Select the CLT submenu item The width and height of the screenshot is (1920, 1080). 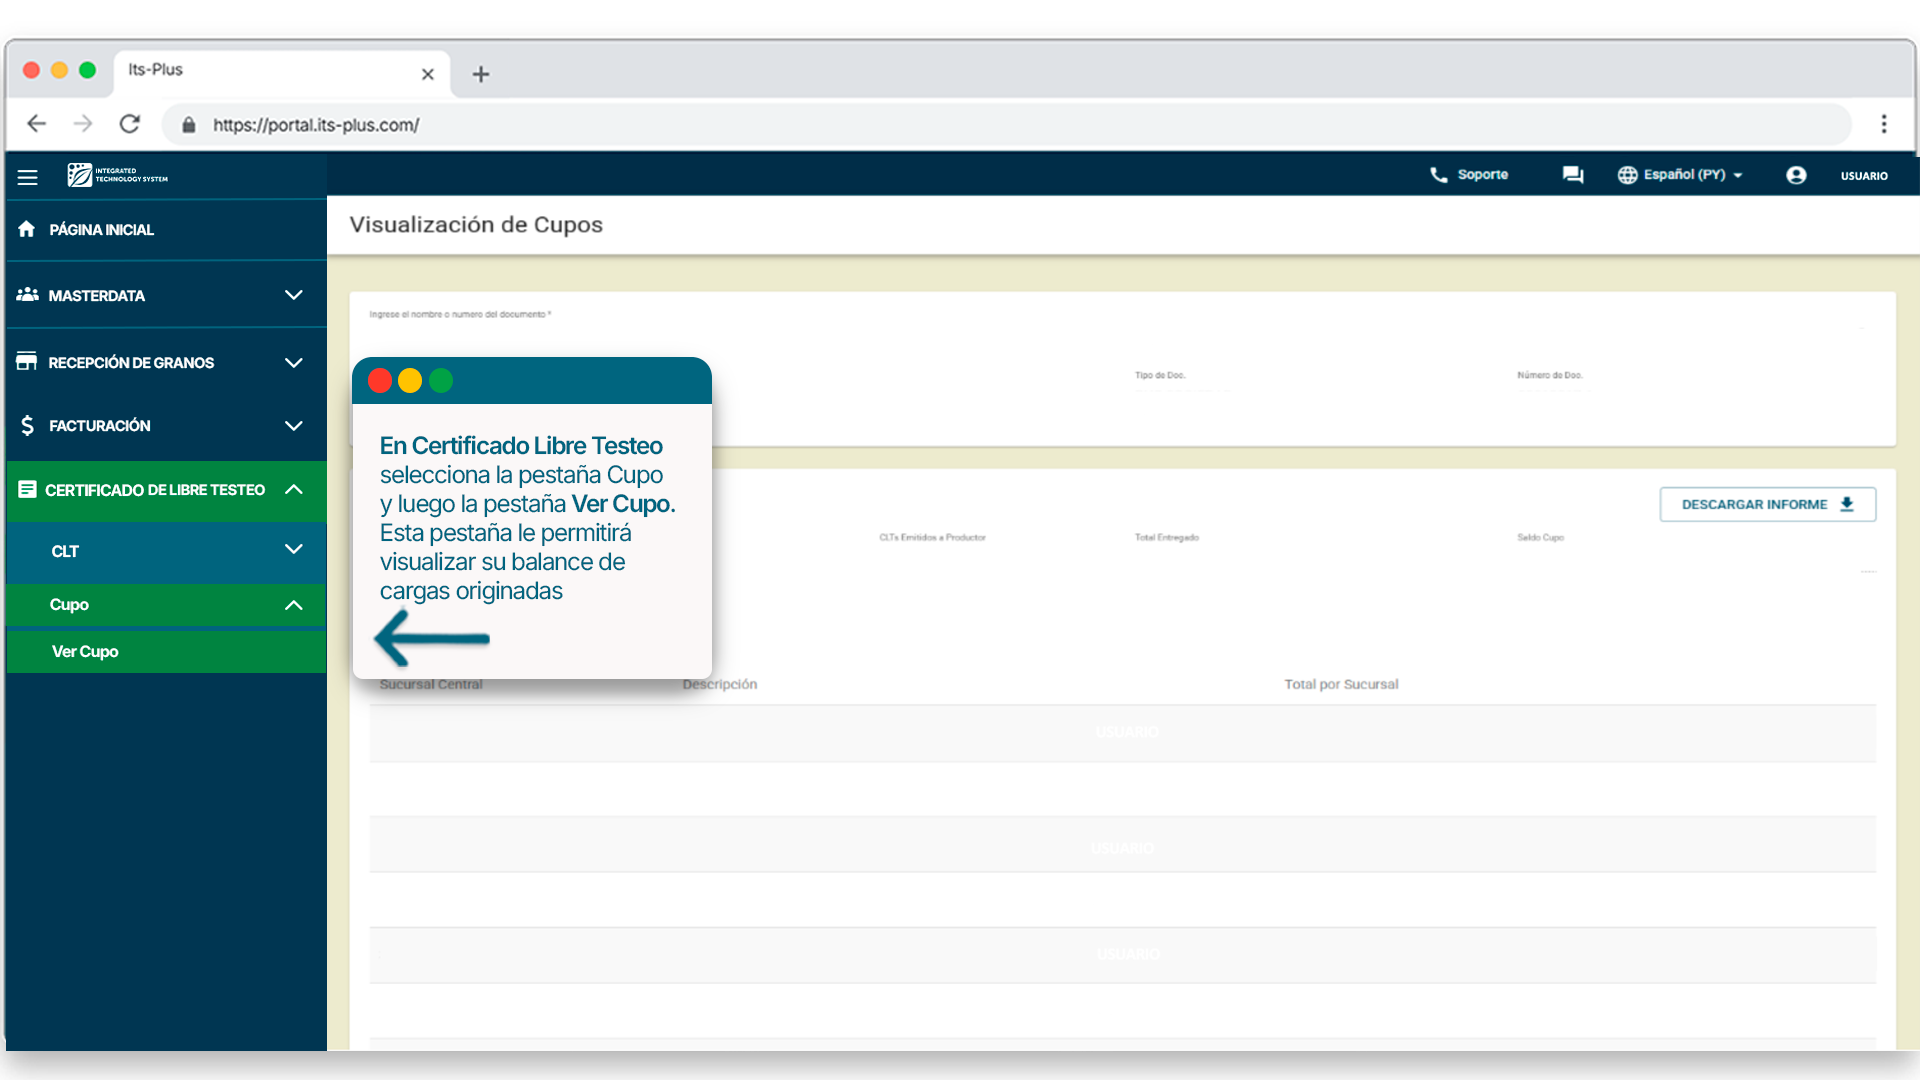tap(66, 551)
